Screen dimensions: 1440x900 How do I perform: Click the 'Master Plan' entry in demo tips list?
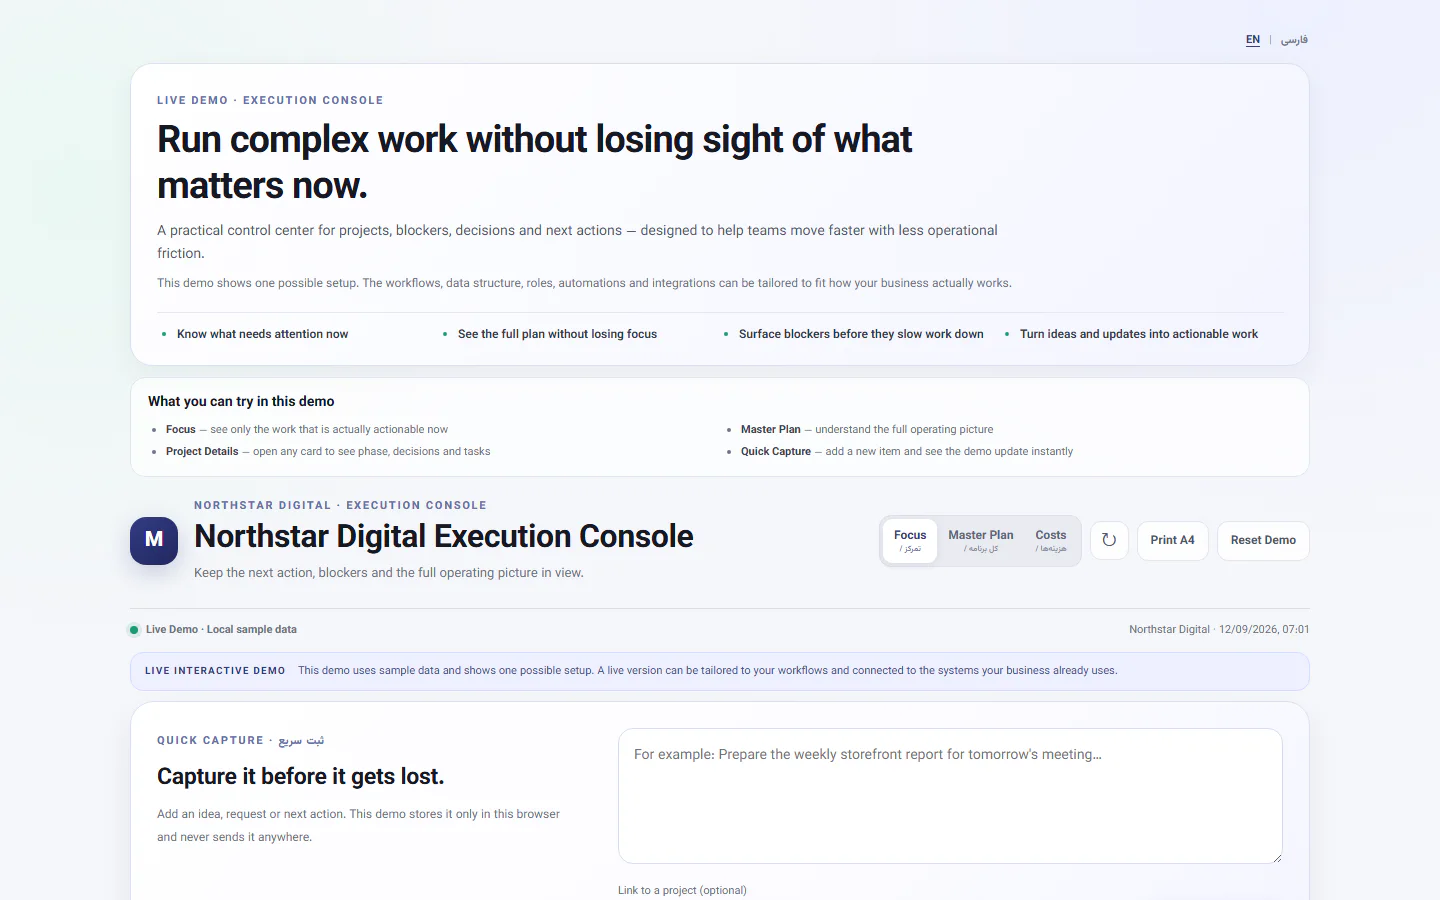click(x=867, y=429)
